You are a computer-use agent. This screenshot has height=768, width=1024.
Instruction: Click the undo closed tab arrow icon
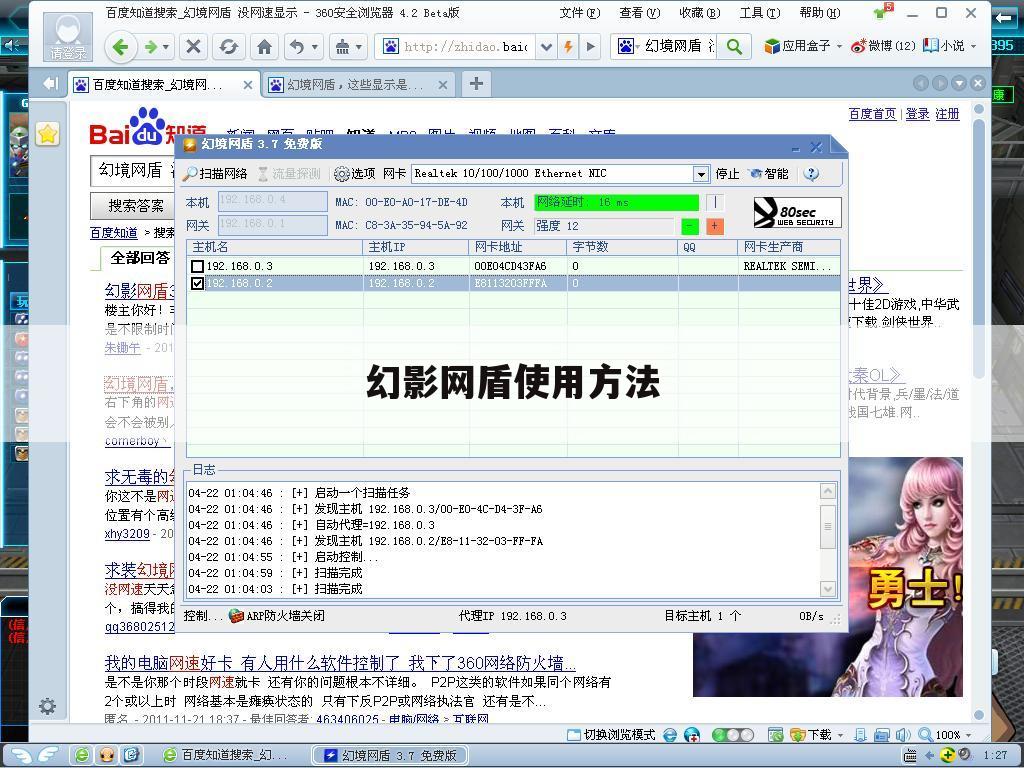[x=298, y=47]
